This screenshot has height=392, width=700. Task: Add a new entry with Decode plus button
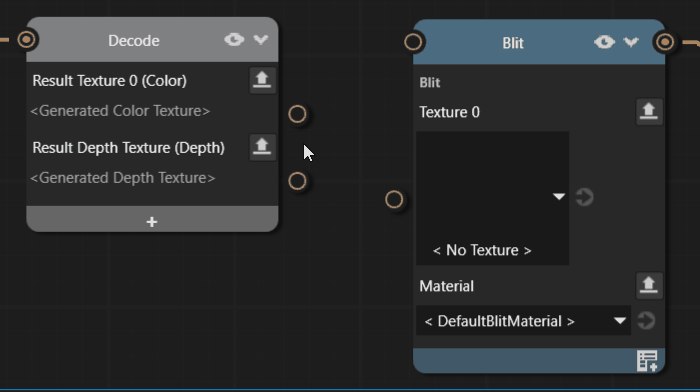coord(152,221)
